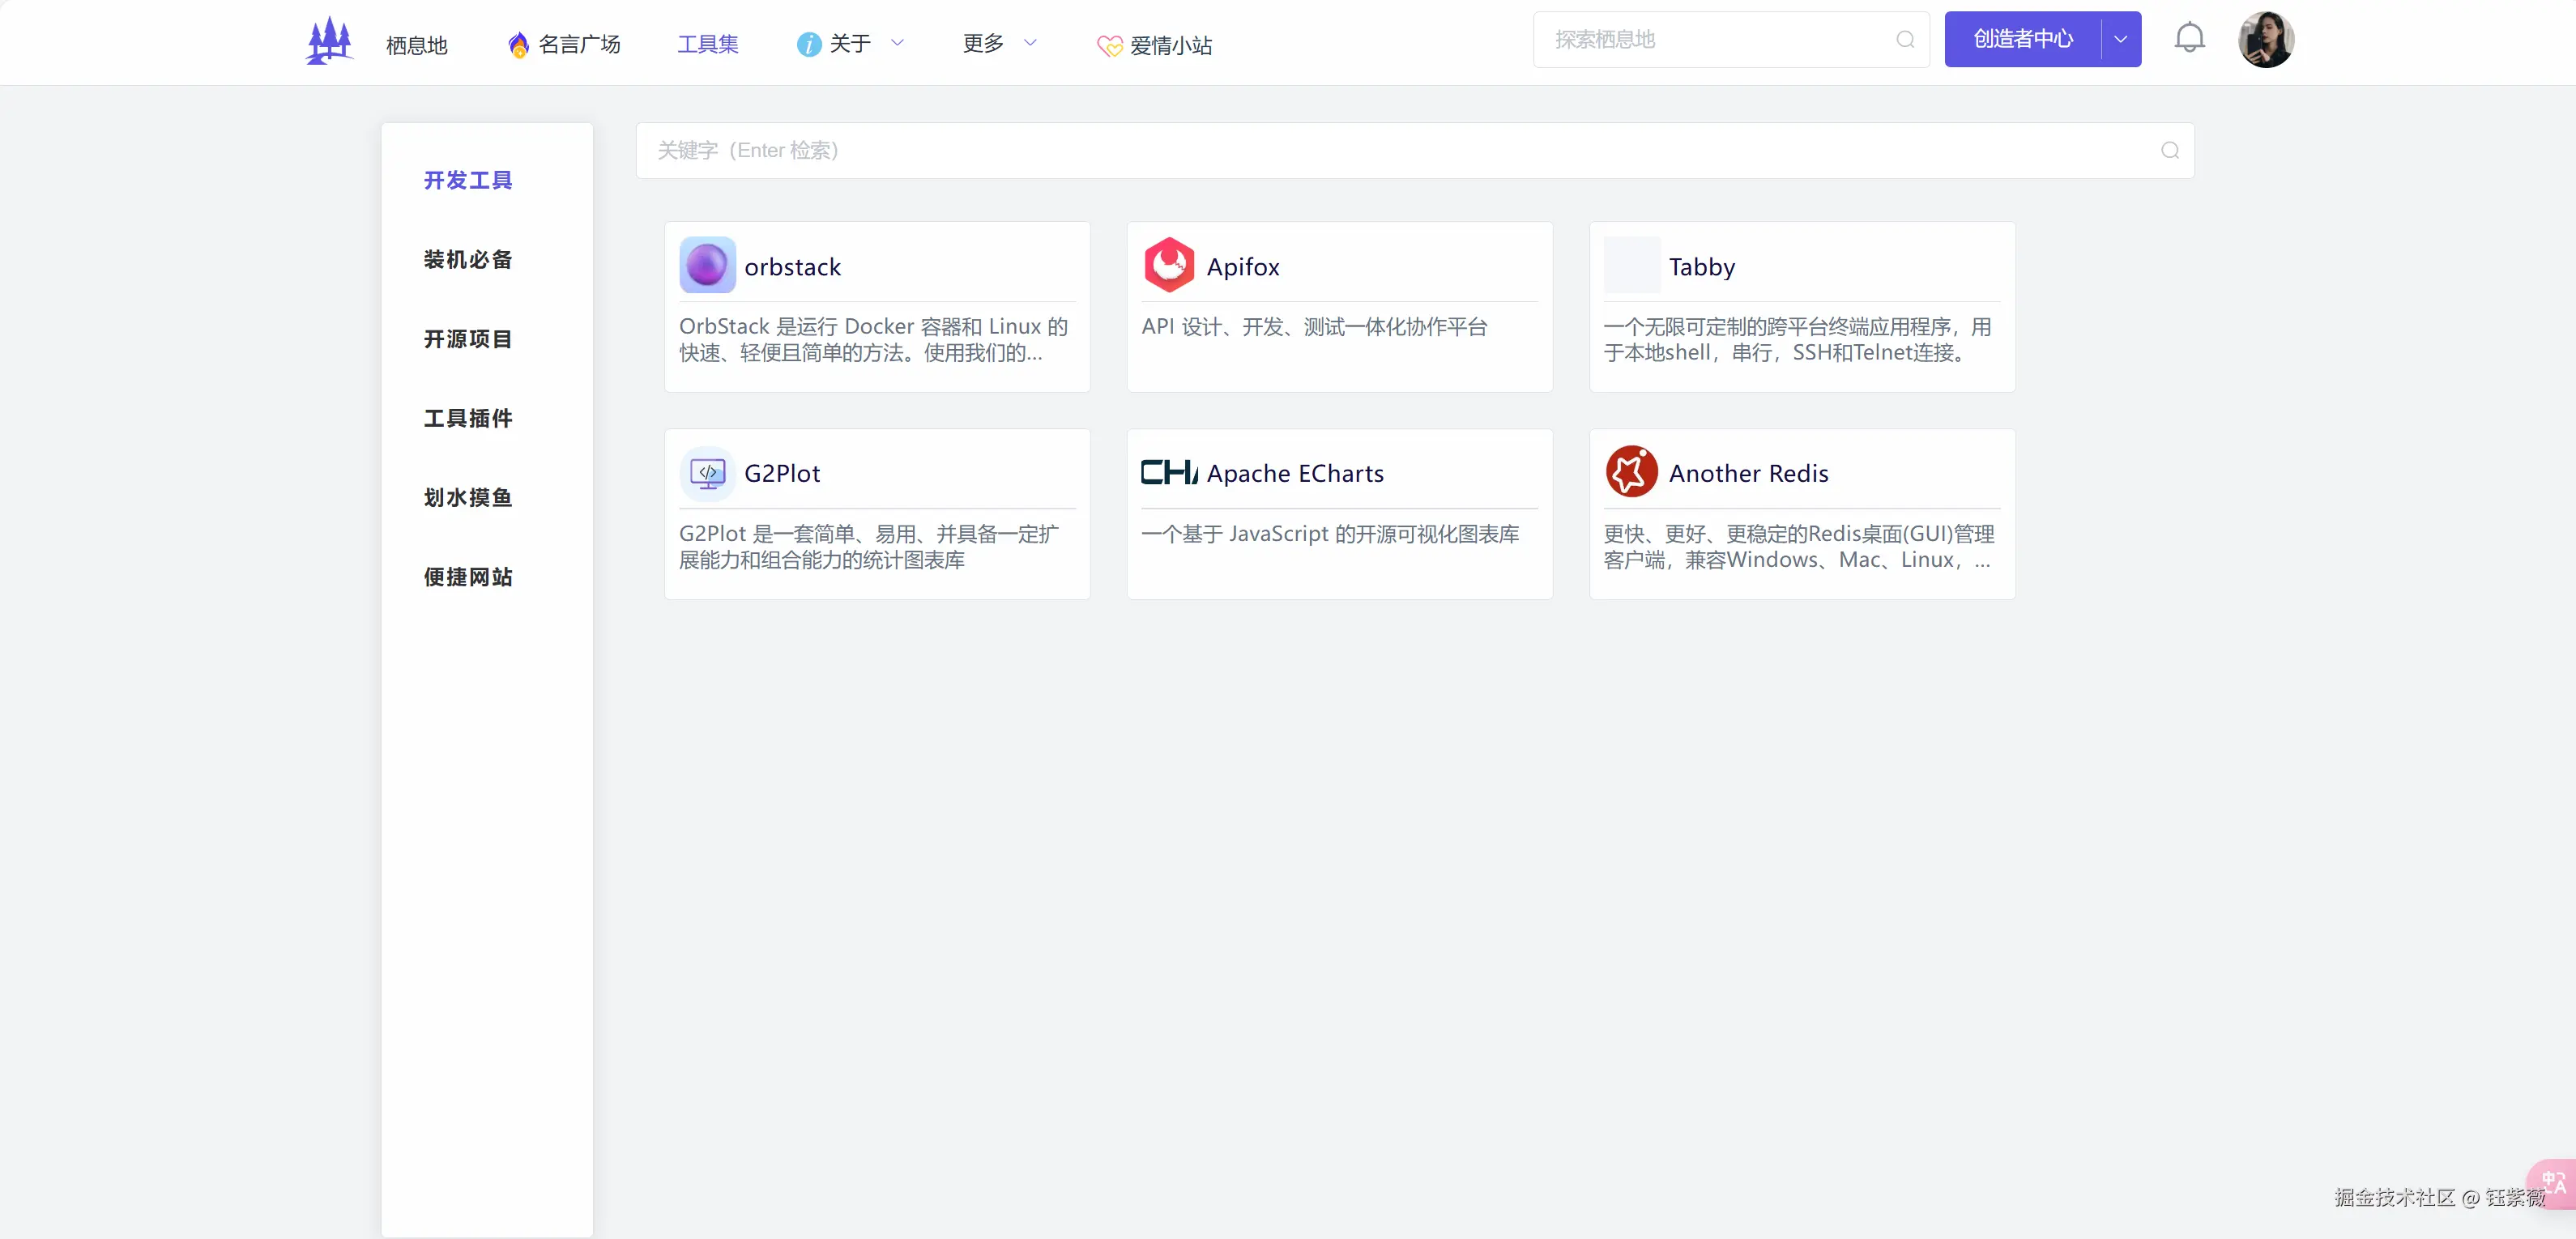Open the 创造者中心 dropdown arrow
This screenshot has height=1239, width=2576.
(2120, 40)
